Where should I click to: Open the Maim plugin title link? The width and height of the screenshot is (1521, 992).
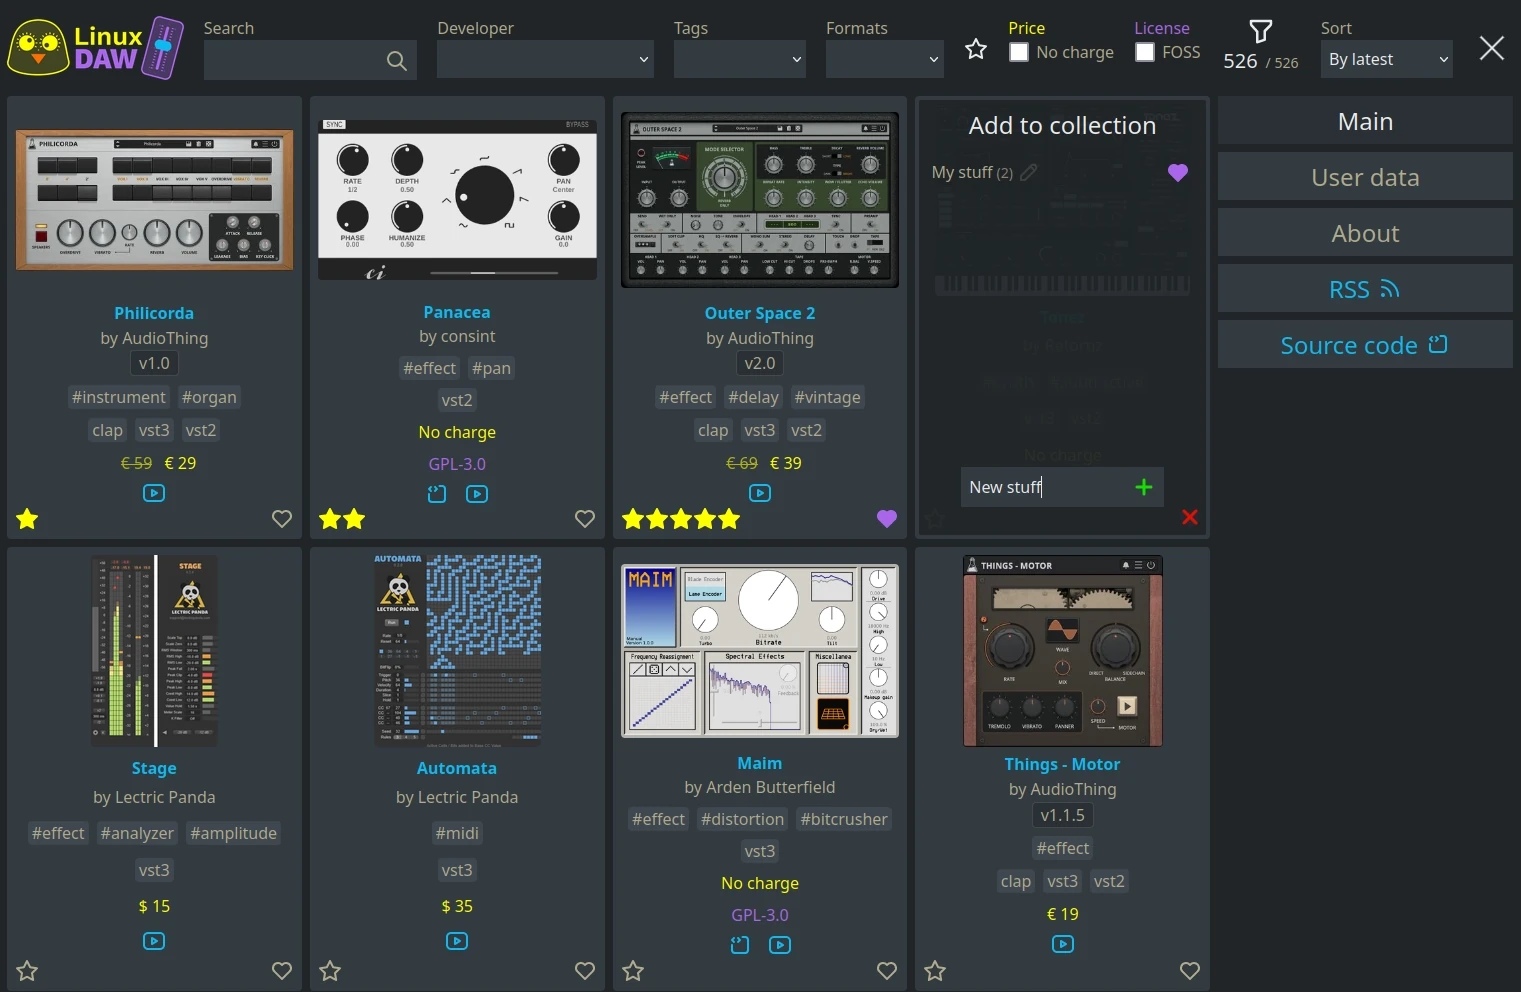[x=760, y=763]
